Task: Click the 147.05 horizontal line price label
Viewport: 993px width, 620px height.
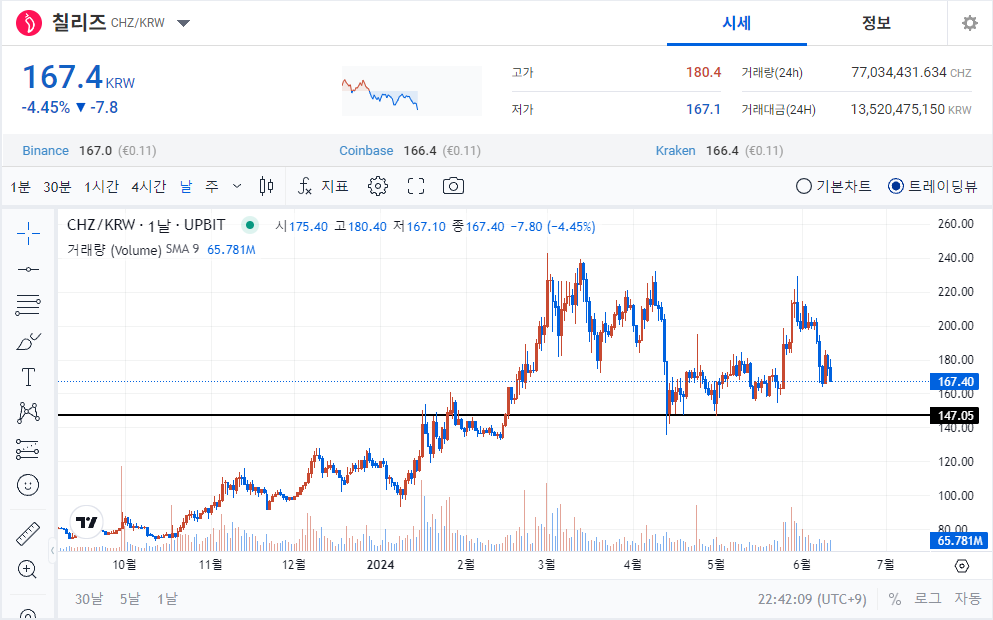Action: click(955, 415)
